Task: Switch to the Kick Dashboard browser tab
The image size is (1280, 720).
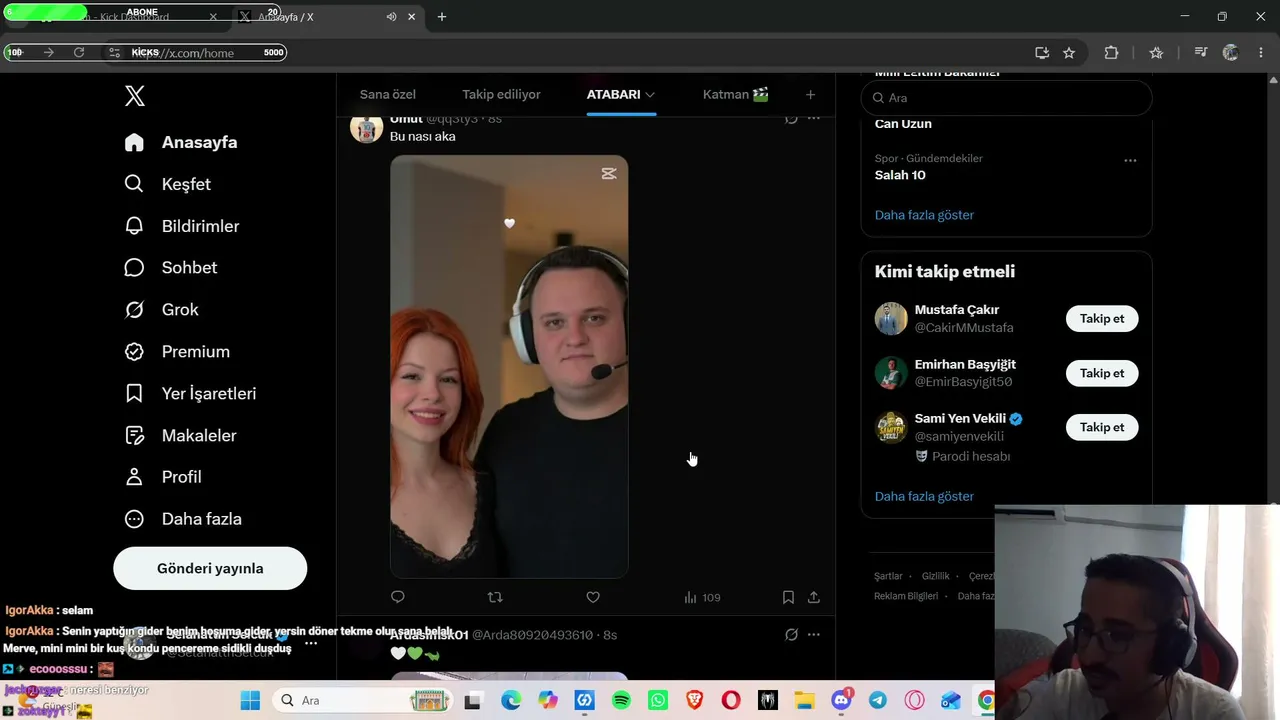Action: click(115, 17)
